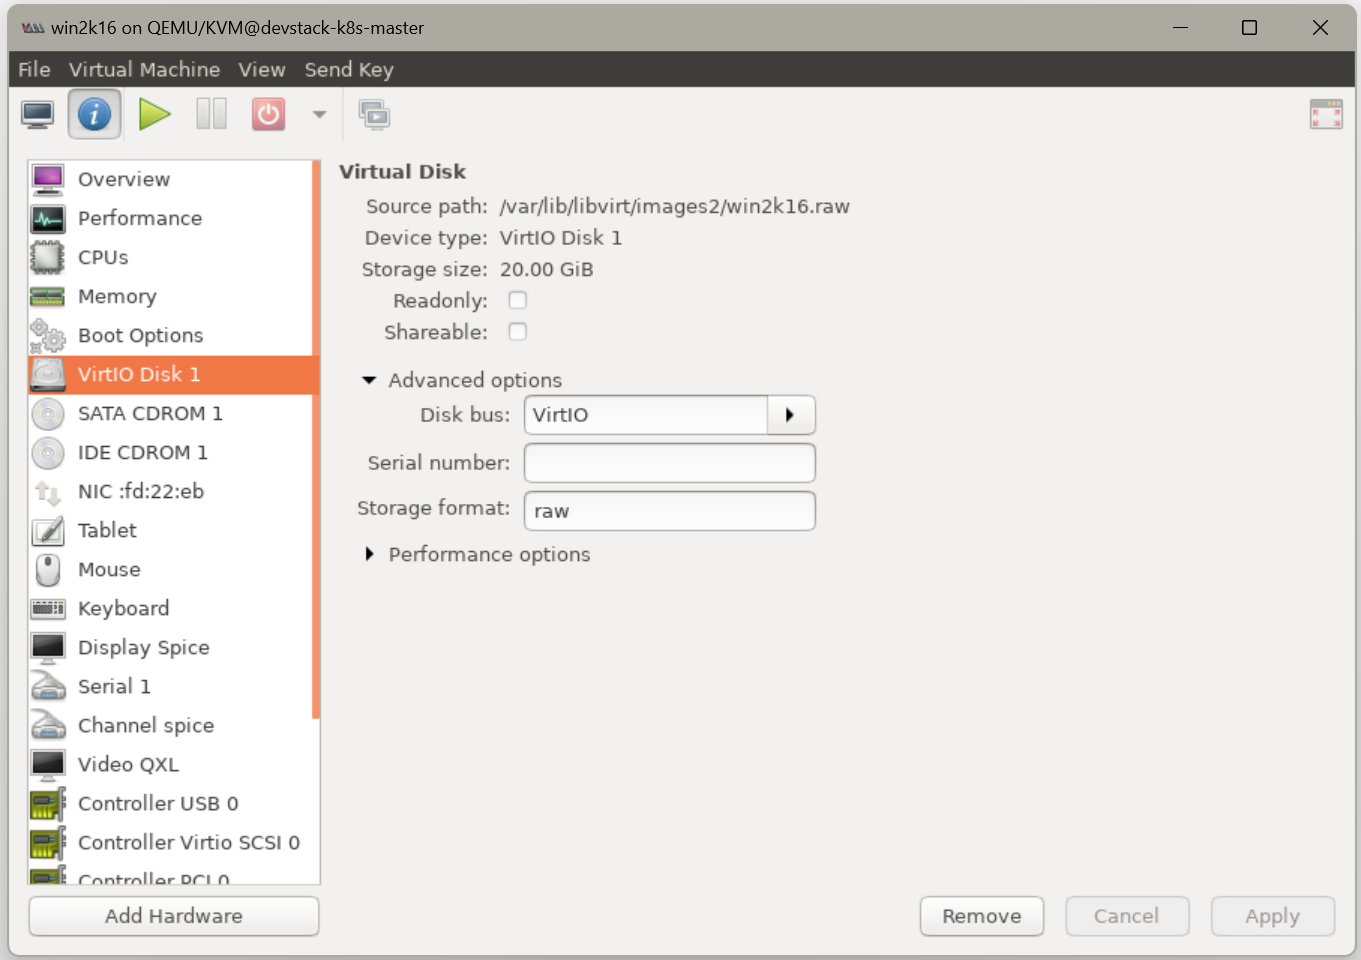Select the Display Spice monitor icon
Image resolution: width=1361 pixels, height=960 pixels.
click(x=48, y=647)
